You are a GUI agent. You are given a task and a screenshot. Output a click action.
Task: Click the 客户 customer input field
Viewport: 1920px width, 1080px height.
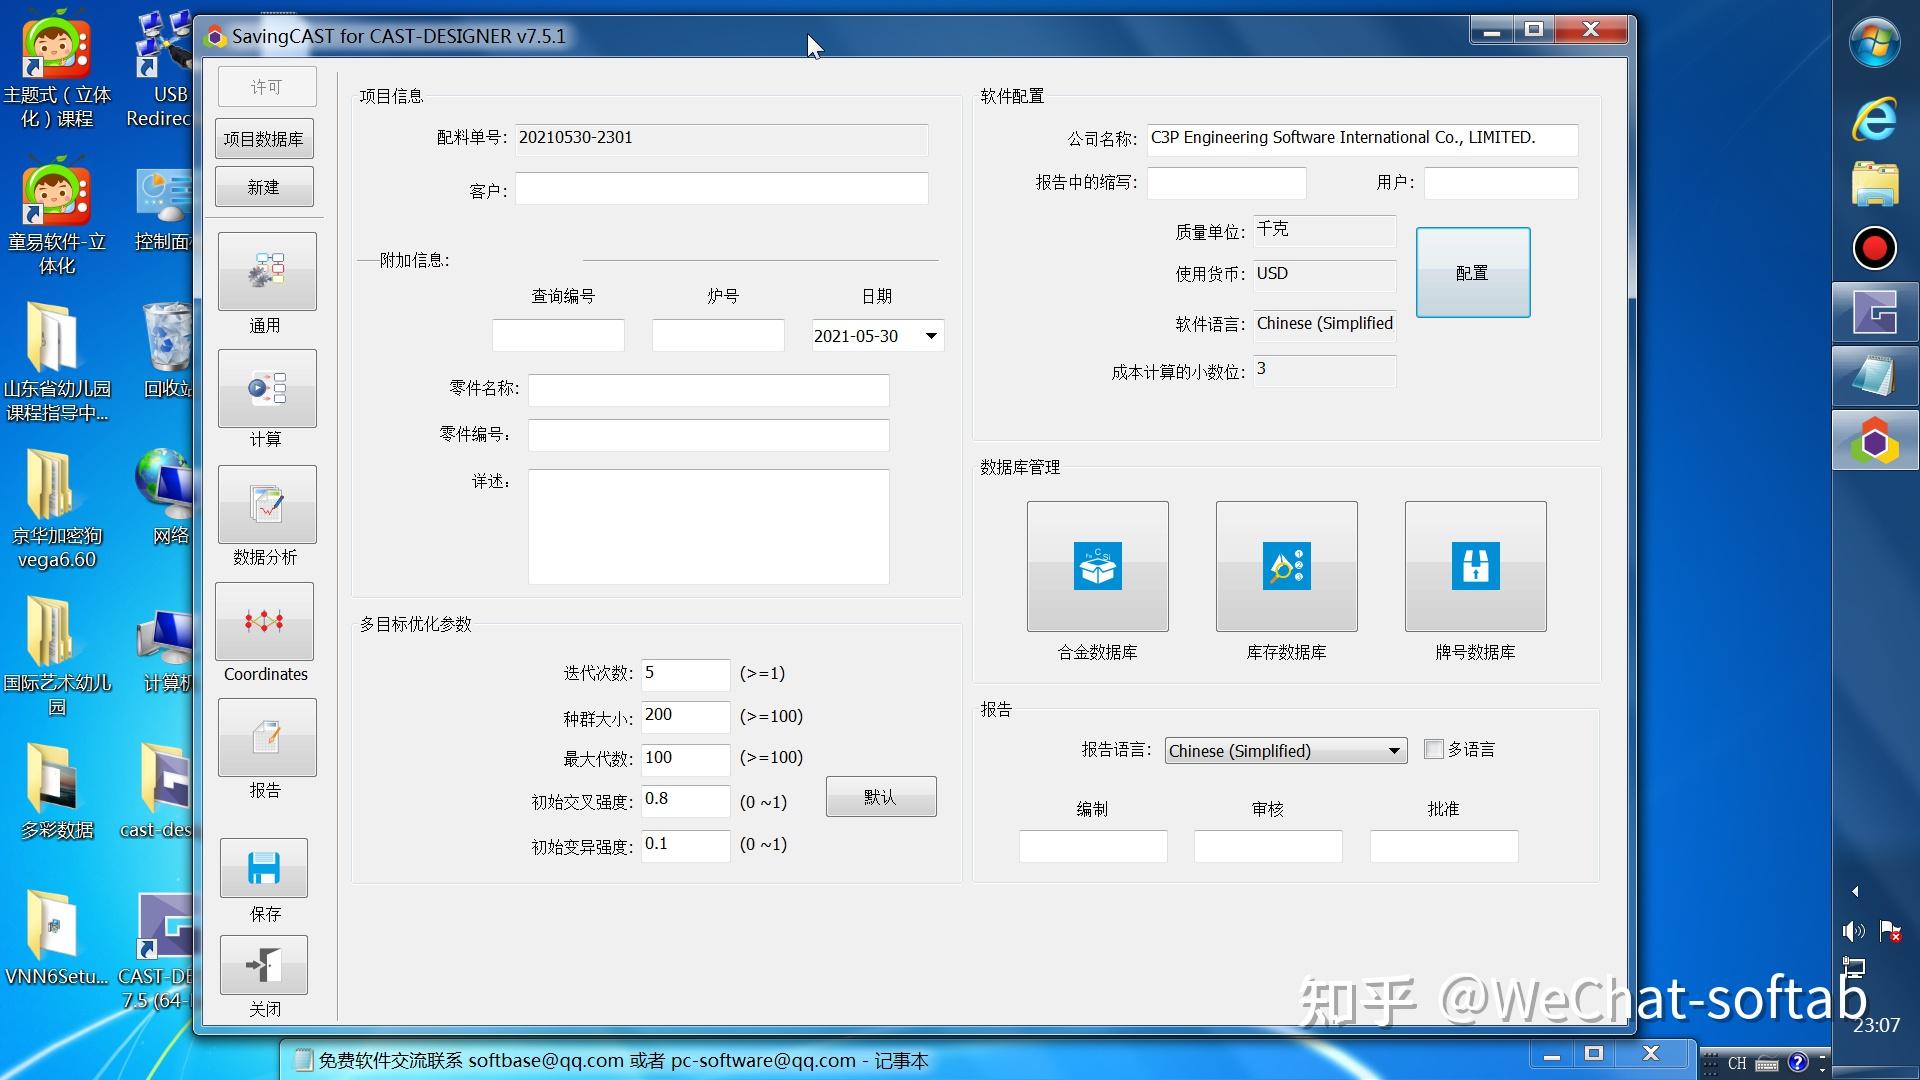(x=721, y=189)
